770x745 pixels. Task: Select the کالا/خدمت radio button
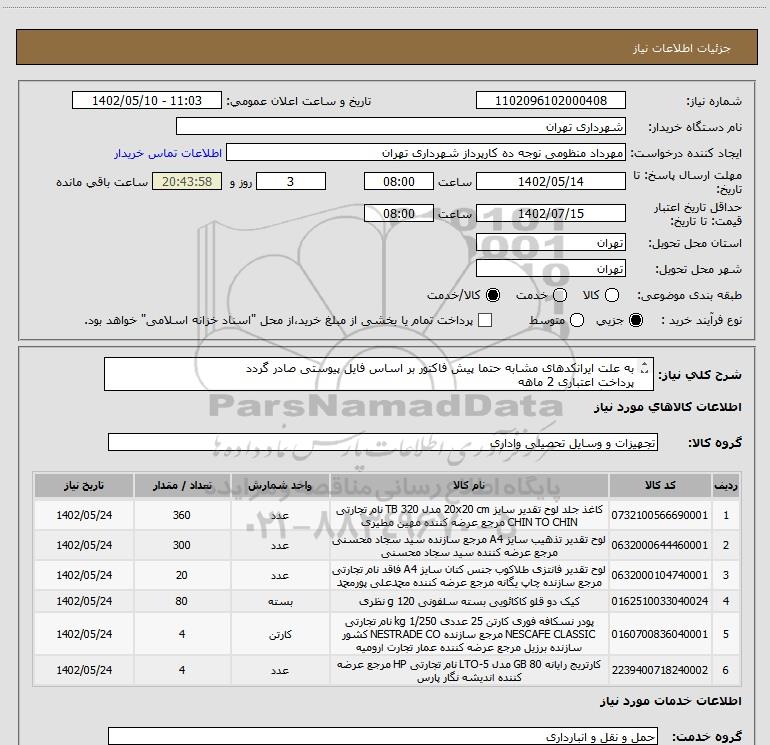(x=493, y=295)
